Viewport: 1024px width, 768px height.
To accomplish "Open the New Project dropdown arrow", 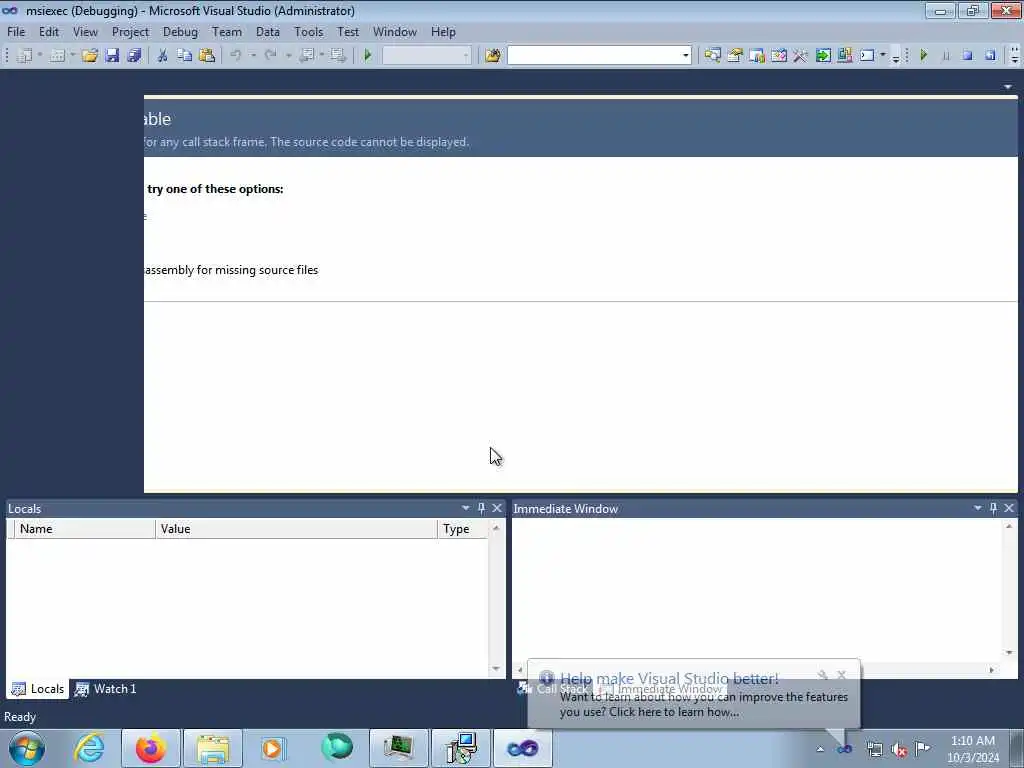I will pos(39,56).
